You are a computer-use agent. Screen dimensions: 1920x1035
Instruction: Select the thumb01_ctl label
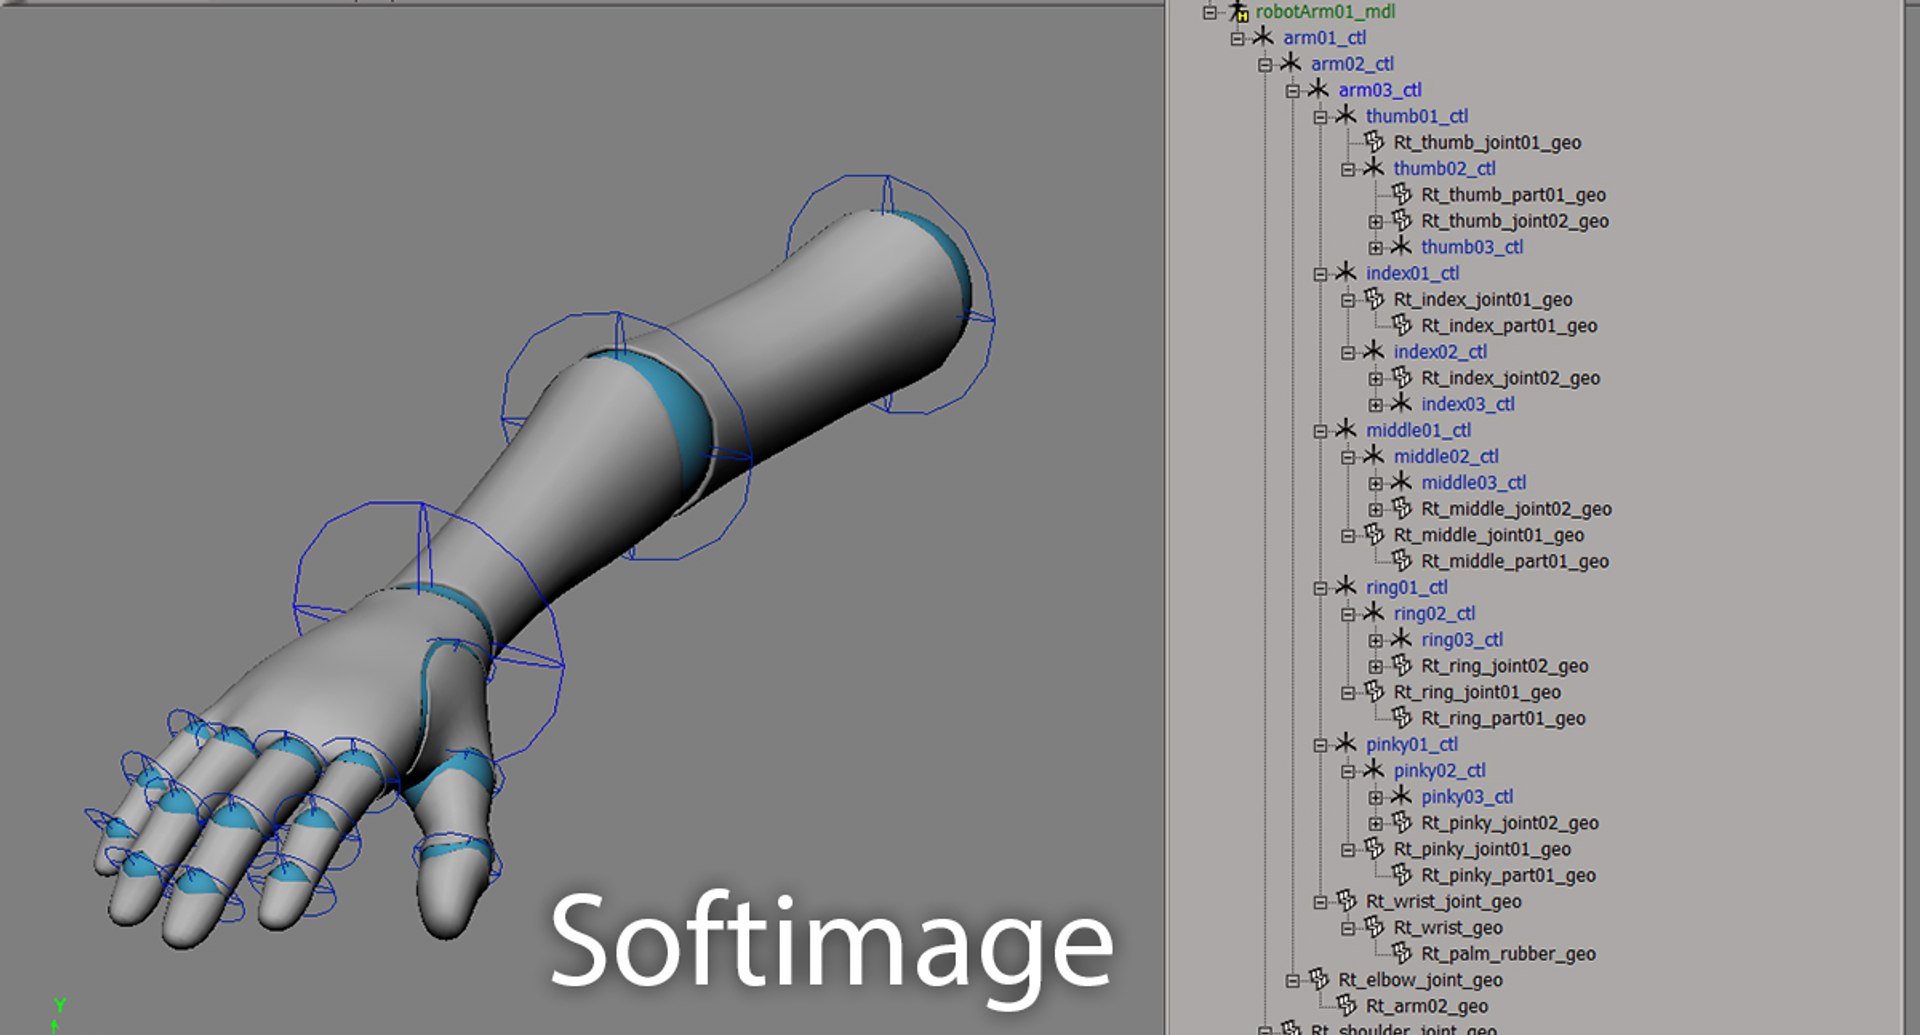click(1417, 115)
